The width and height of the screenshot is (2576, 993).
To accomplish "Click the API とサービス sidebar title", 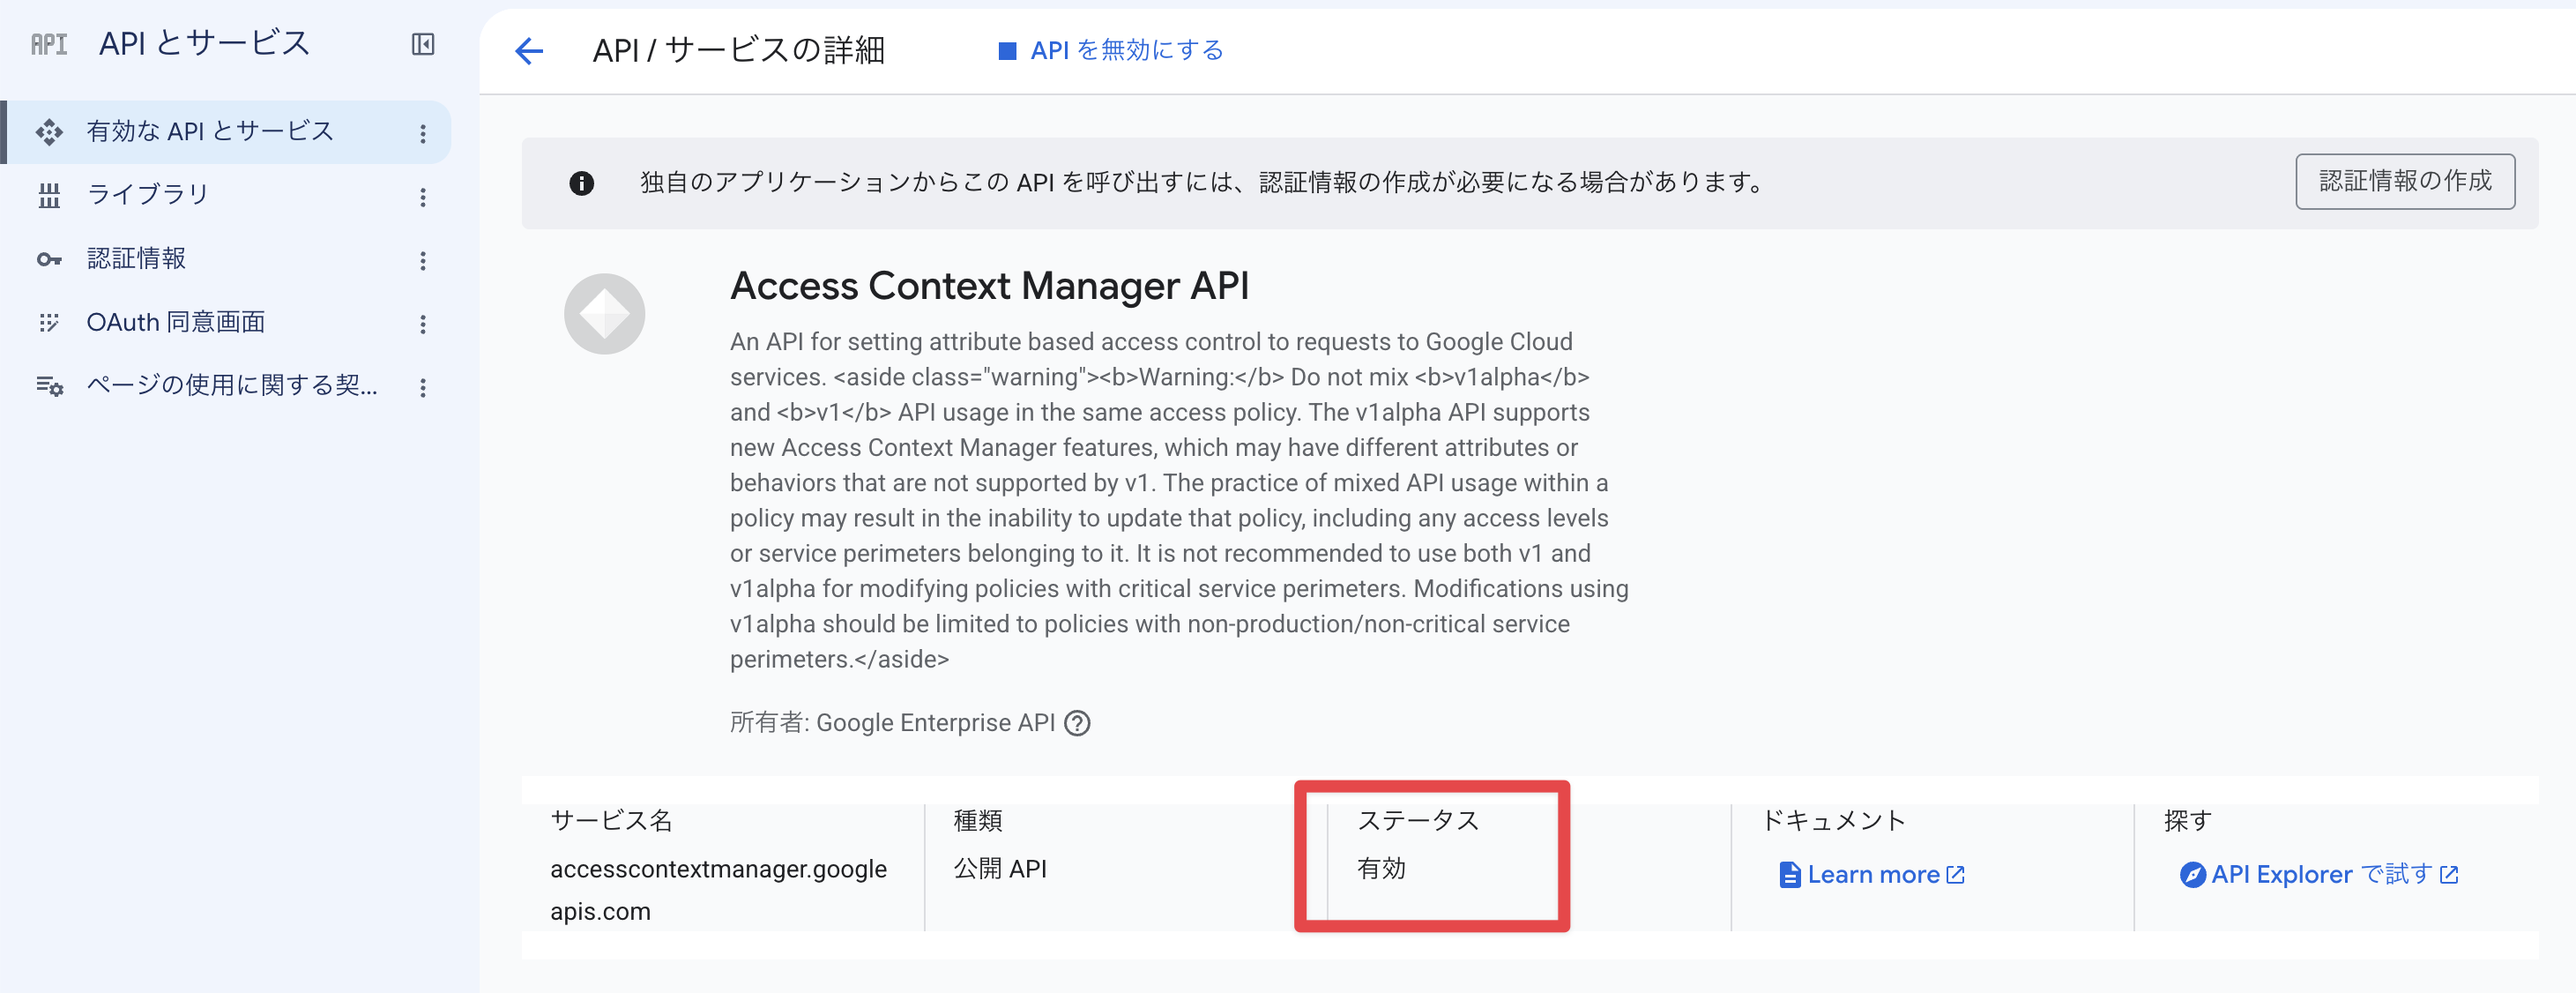I will click(x=204, y=43).
